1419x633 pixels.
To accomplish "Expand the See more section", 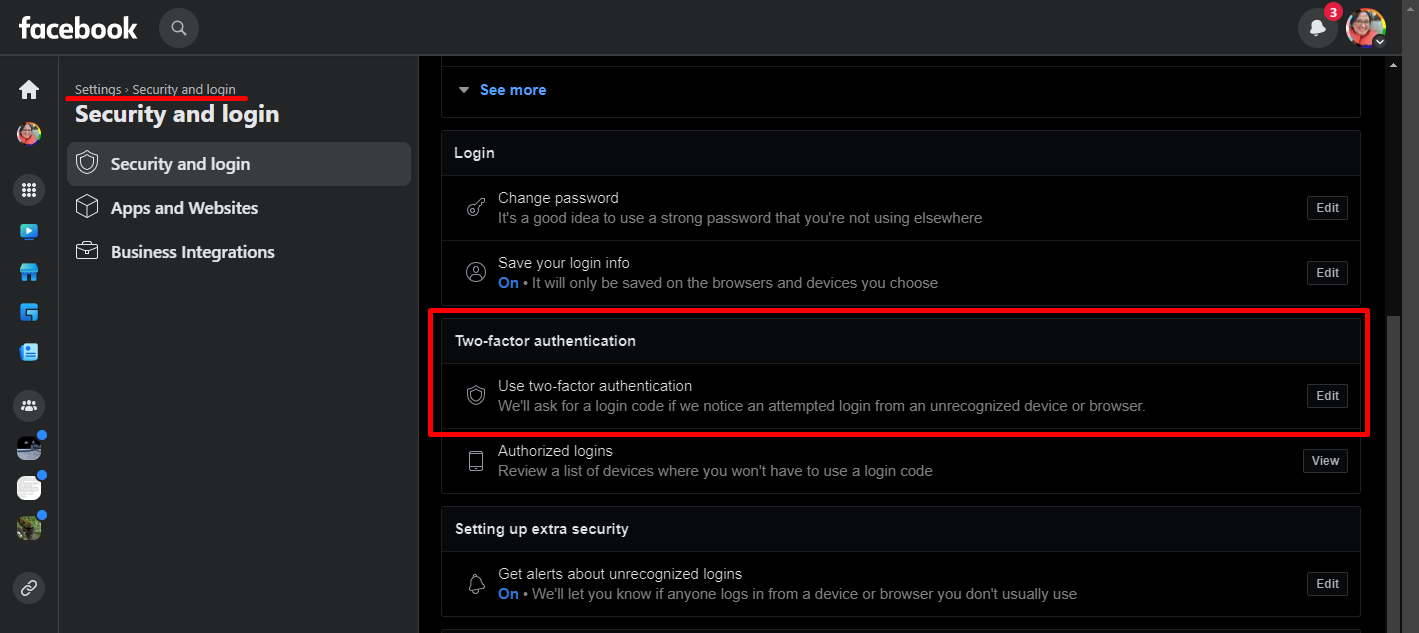I will click(512, 90).
